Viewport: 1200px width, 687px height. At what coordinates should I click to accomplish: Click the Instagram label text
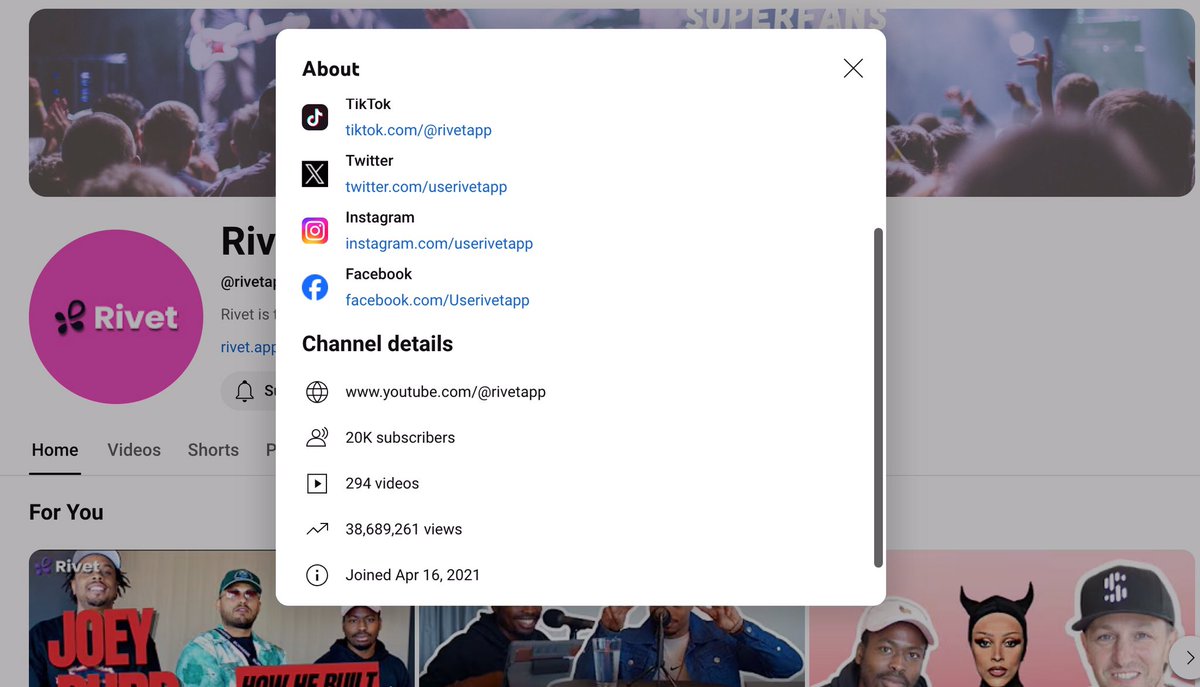380,217
